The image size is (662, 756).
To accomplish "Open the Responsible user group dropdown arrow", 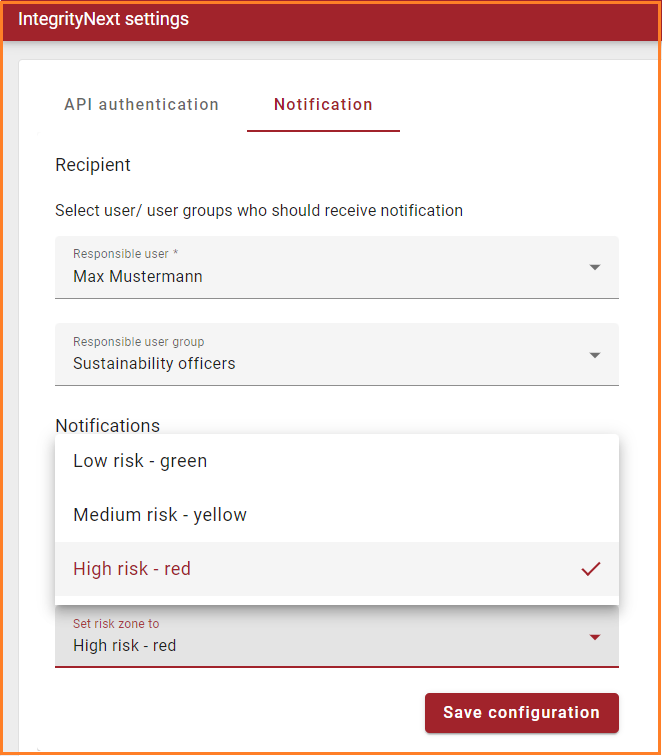I will click(x=595, y=355).
